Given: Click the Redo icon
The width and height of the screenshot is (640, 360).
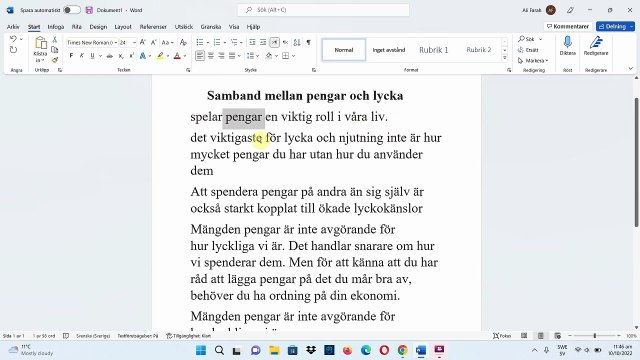Looking at the screenshot, I should [x=13, y=50].
